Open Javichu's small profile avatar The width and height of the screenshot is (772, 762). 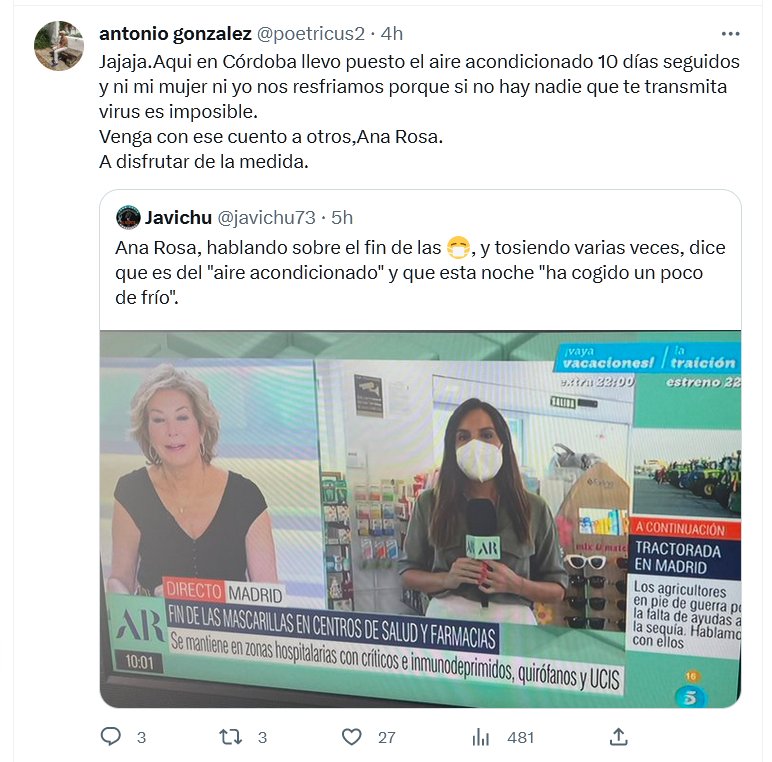(x=128, y=217)
